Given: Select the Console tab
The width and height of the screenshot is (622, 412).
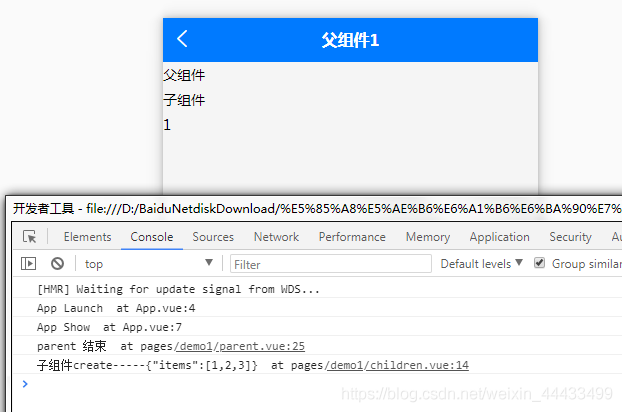Looking at the screenshot, I should click(x=152, y=237).
